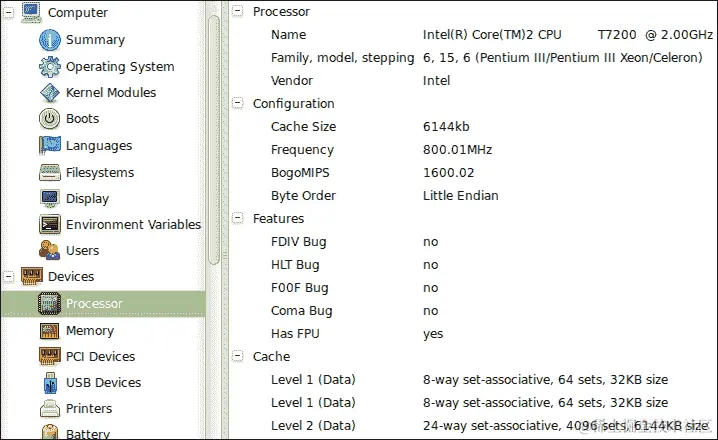Image resolution: width=718 pixels, height=440 pixels.
Task: Select the Vendor value 'Intel'
Action: 436,81
